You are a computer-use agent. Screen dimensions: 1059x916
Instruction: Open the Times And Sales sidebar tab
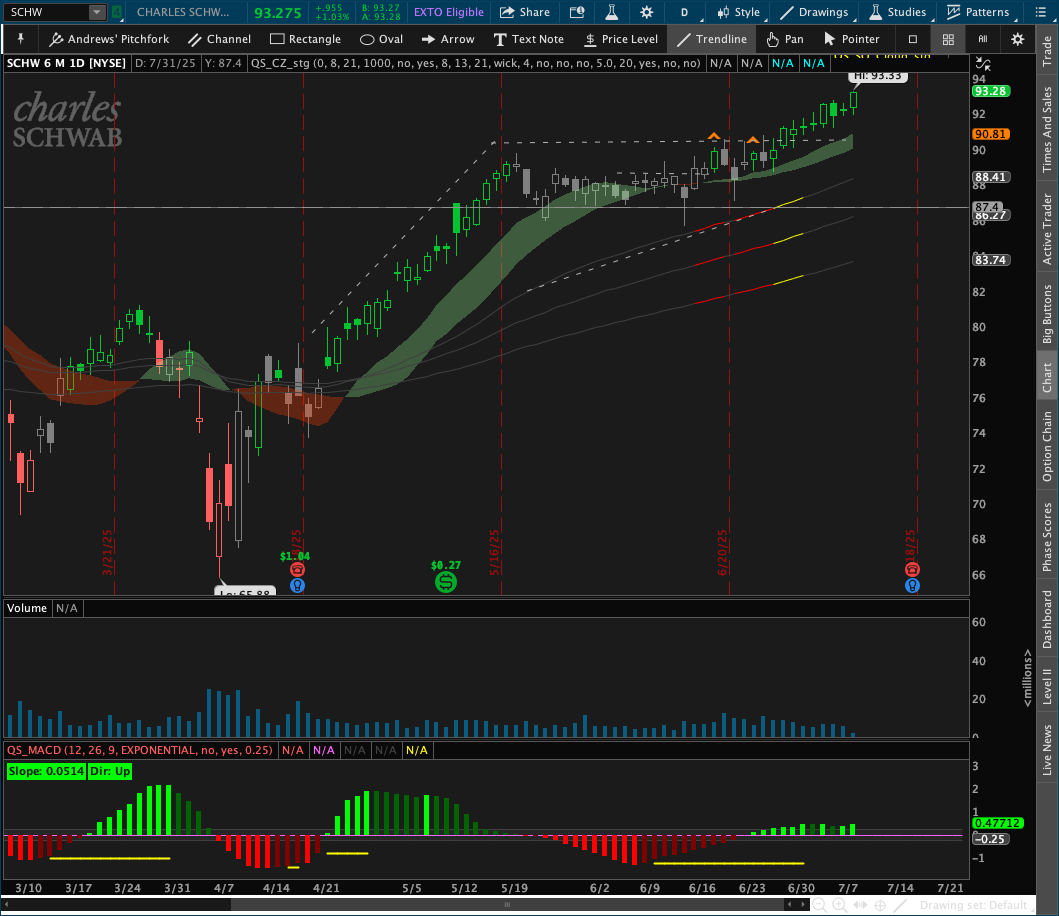click(1048, 129)
